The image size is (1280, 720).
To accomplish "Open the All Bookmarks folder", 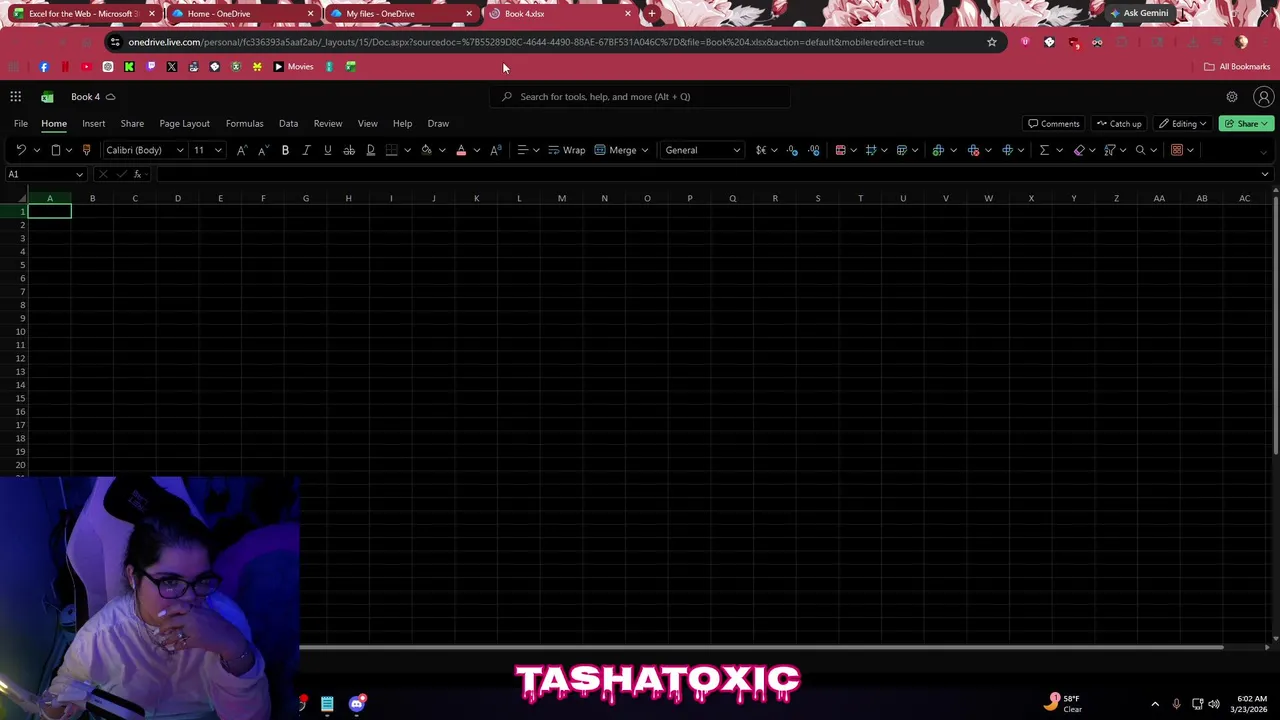I will pyautogui.click(x=1237, y=67).
